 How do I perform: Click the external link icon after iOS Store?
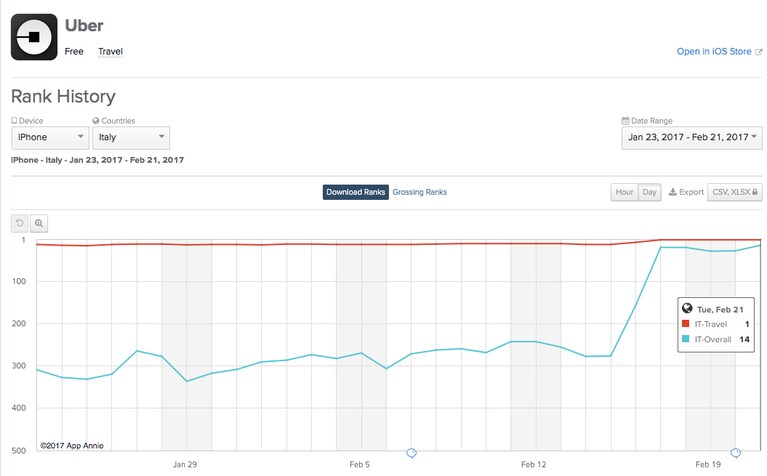point(759,52)
